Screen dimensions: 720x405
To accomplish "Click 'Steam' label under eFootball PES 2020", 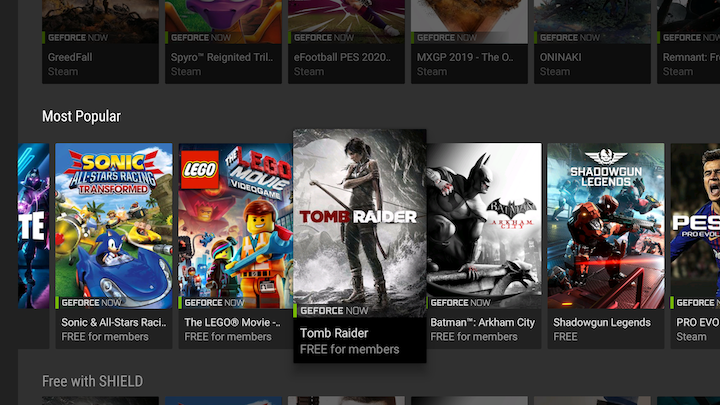I will pyautogui.click(x=309, y=72).
